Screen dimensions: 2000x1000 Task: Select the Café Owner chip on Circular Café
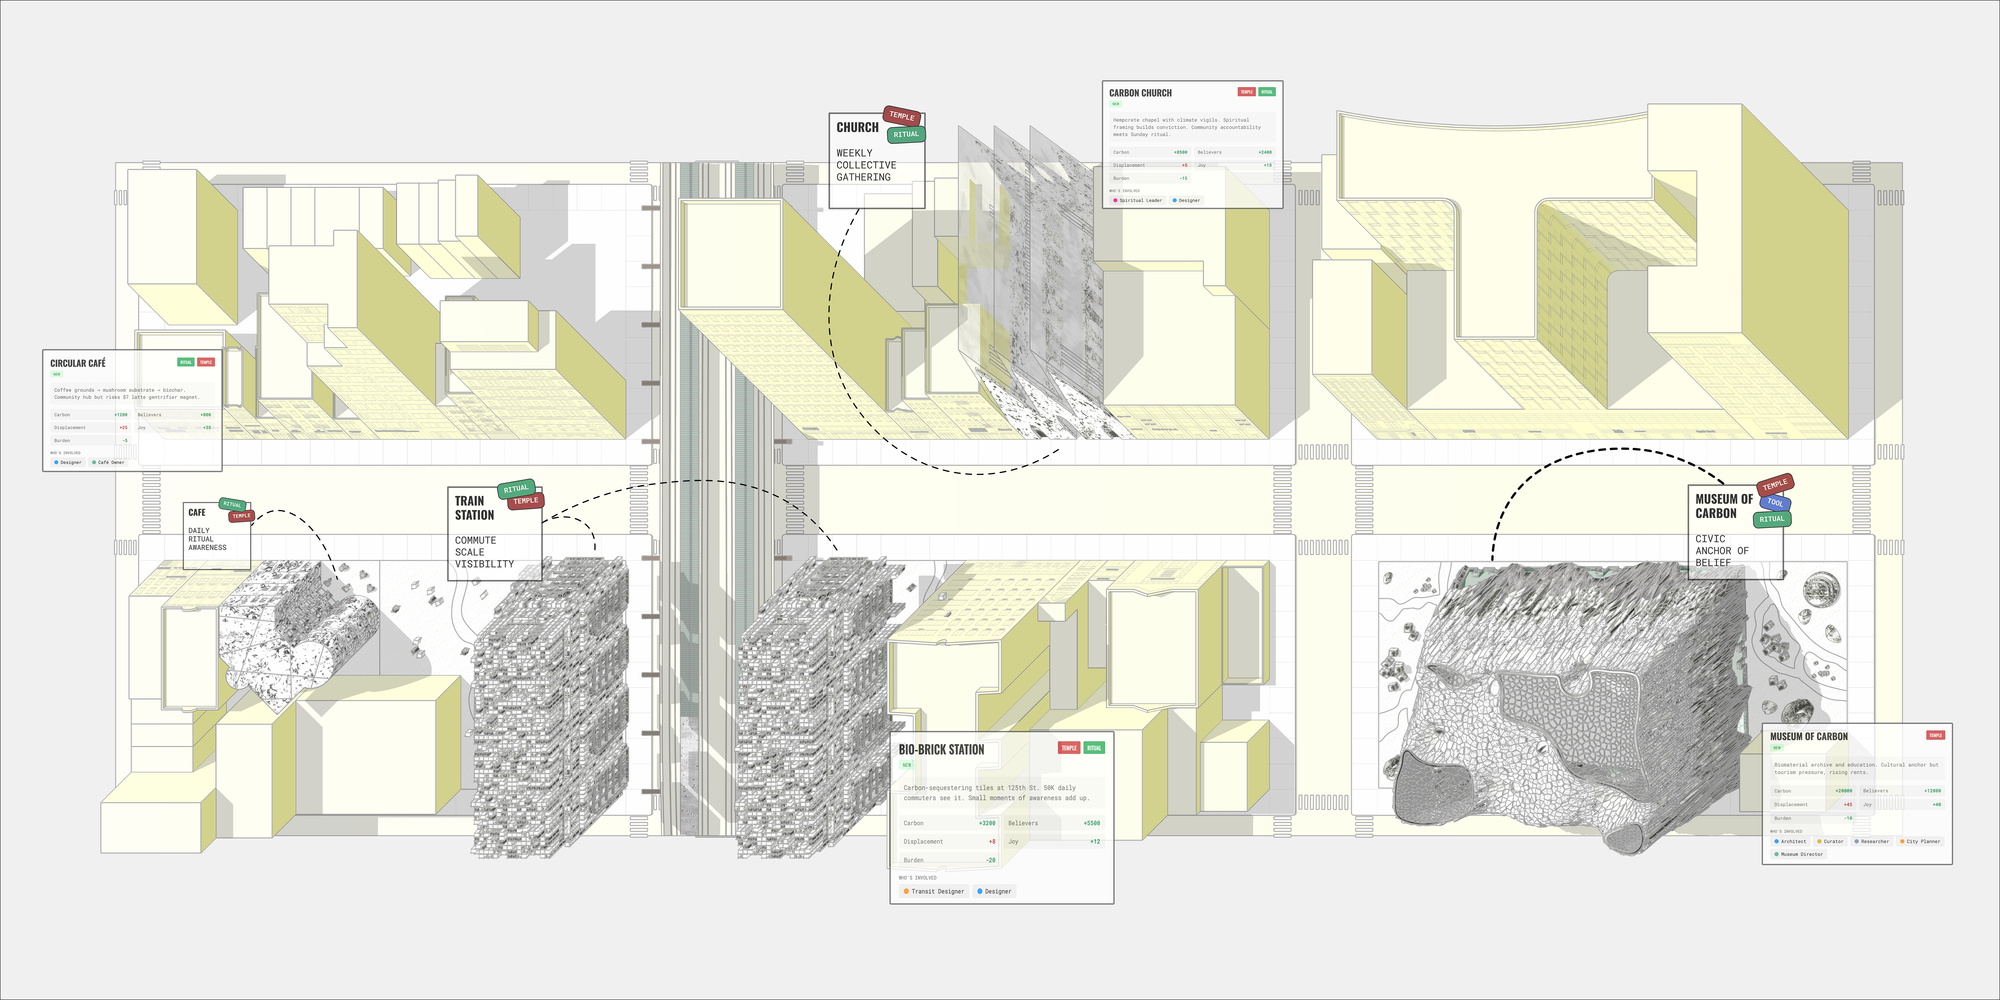[x=108, y=462]
